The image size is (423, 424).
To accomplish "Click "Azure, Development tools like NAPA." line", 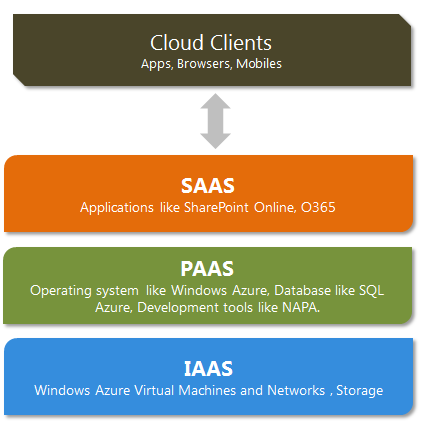I will point(207,307).
